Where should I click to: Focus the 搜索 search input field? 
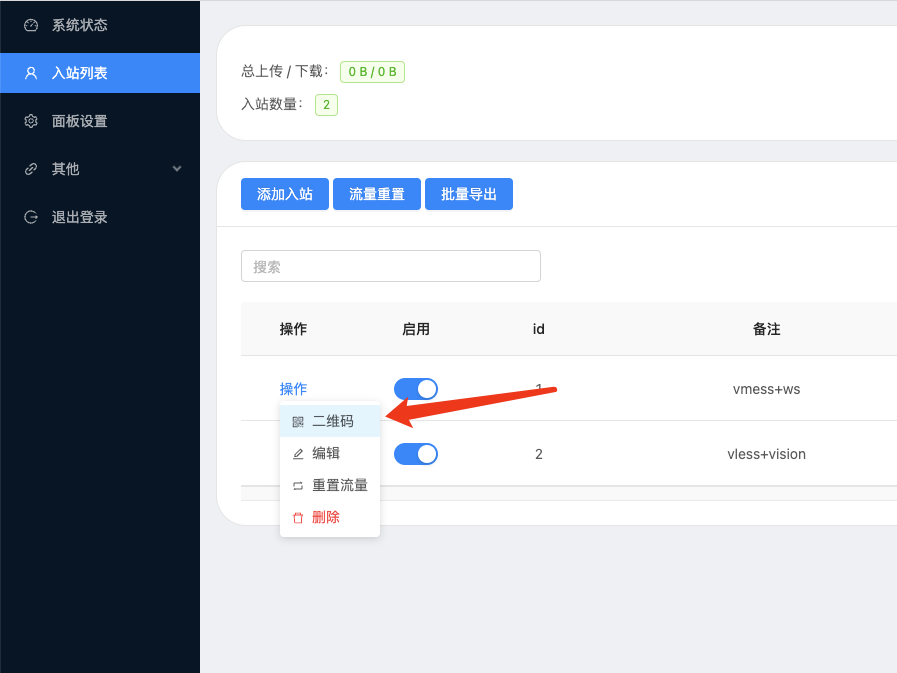tap(390, 266)
